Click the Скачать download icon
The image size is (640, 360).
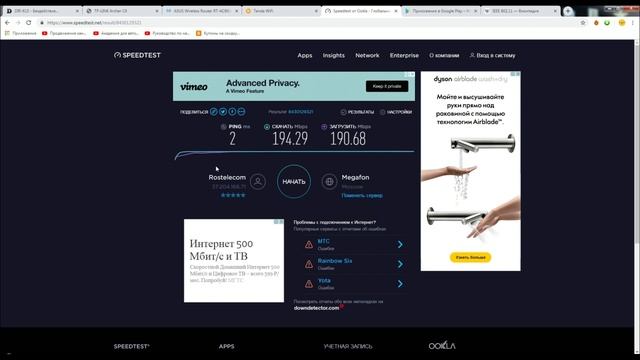267,127
